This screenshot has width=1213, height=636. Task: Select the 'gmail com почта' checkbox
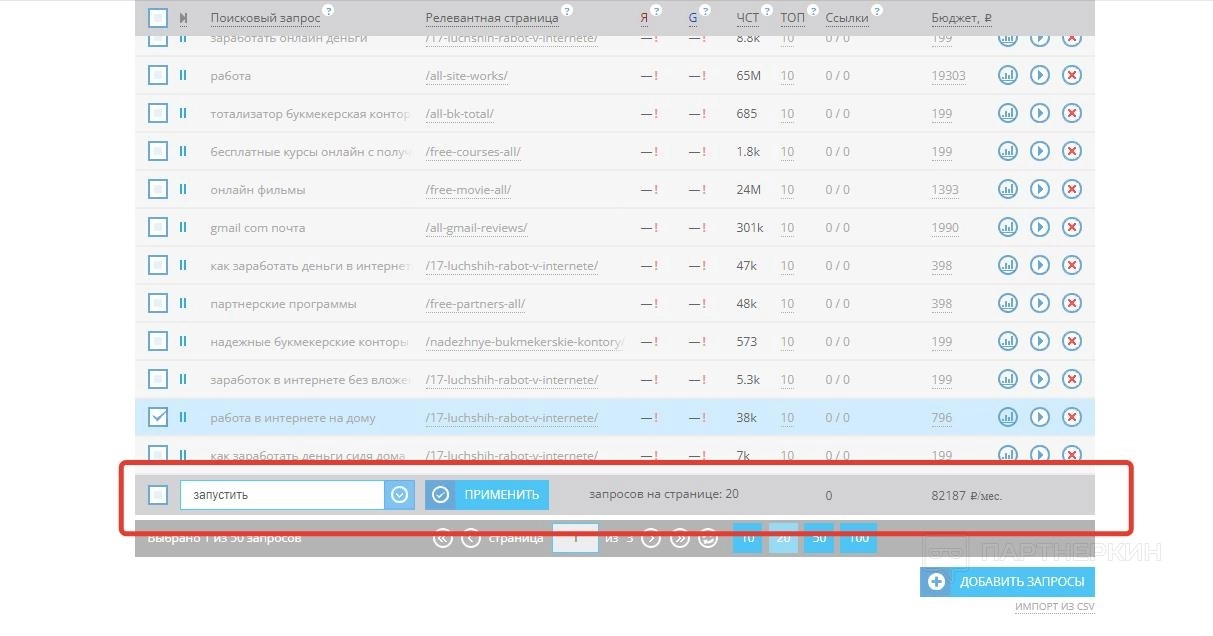click(158, 227)
